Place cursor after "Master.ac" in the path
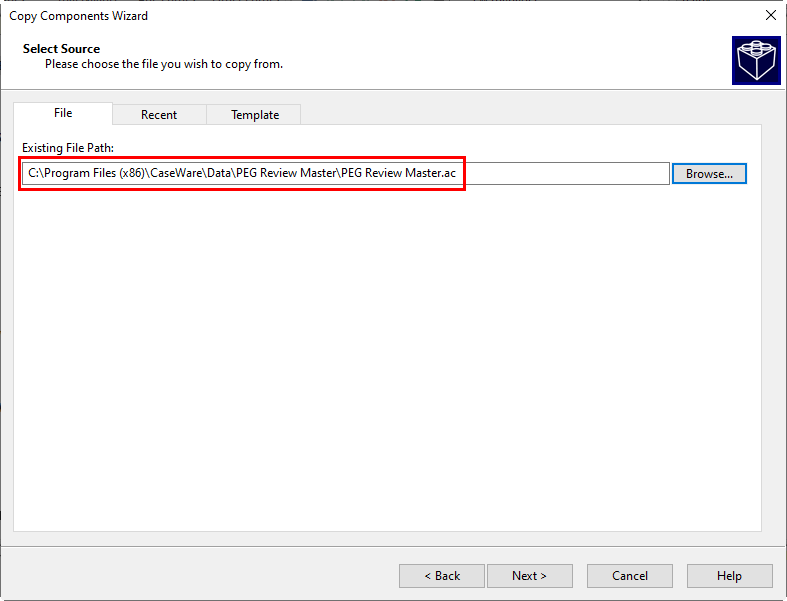The width and height of the screenshot is (787, 601). (457, 173)
